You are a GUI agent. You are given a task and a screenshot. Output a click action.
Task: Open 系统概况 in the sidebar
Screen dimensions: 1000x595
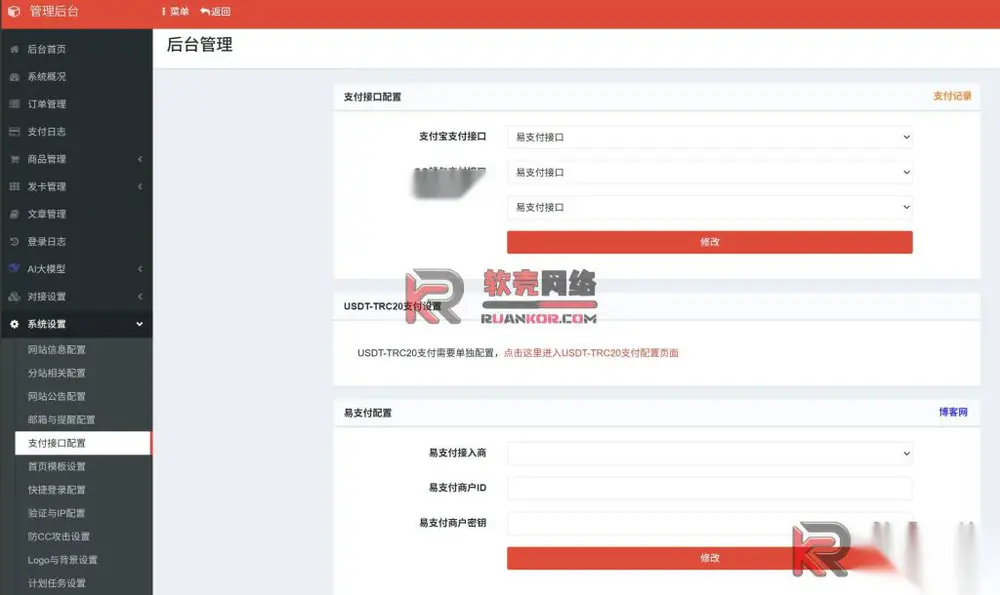click(47, 77)
